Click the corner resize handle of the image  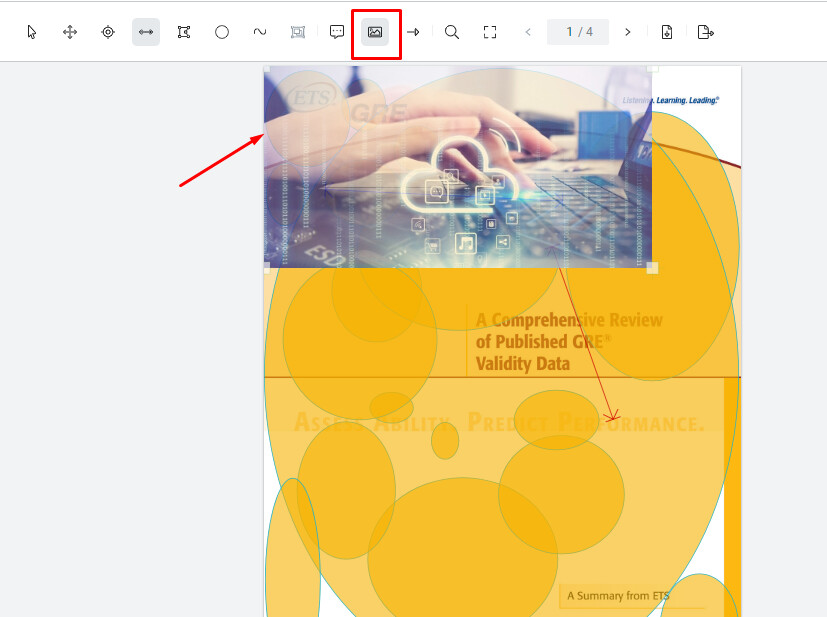(x=653, y=265)
